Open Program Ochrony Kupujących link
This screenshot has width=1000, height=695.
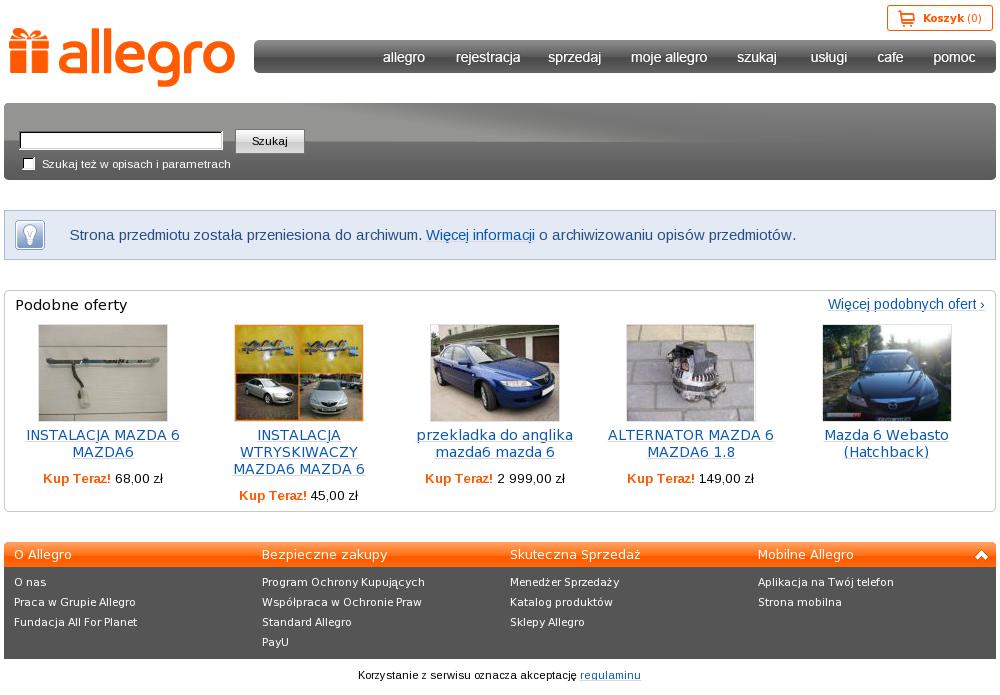pyautogui.click(x=343, y=582)
